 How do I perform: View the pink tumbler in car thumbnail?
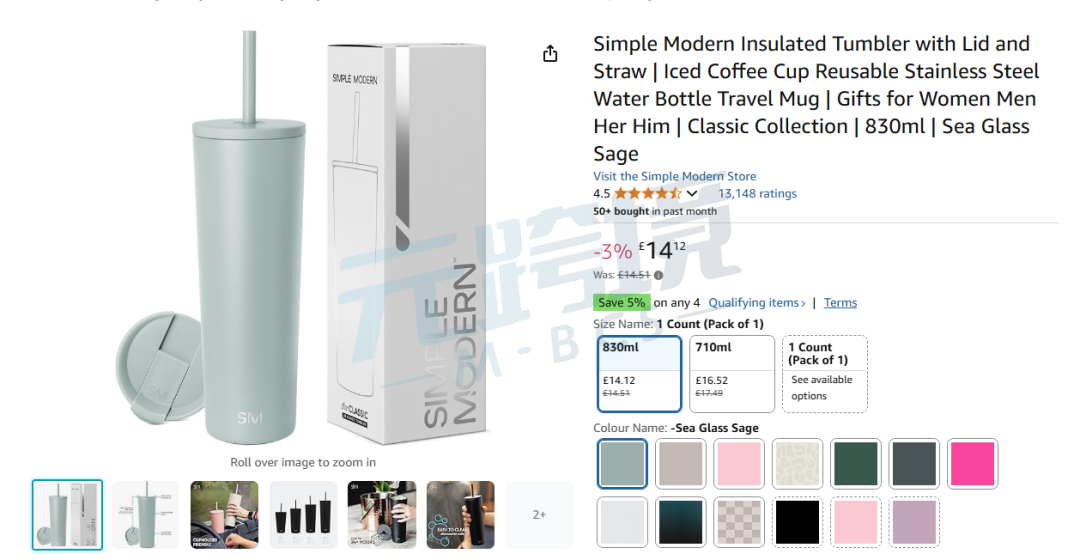(225, 515)
